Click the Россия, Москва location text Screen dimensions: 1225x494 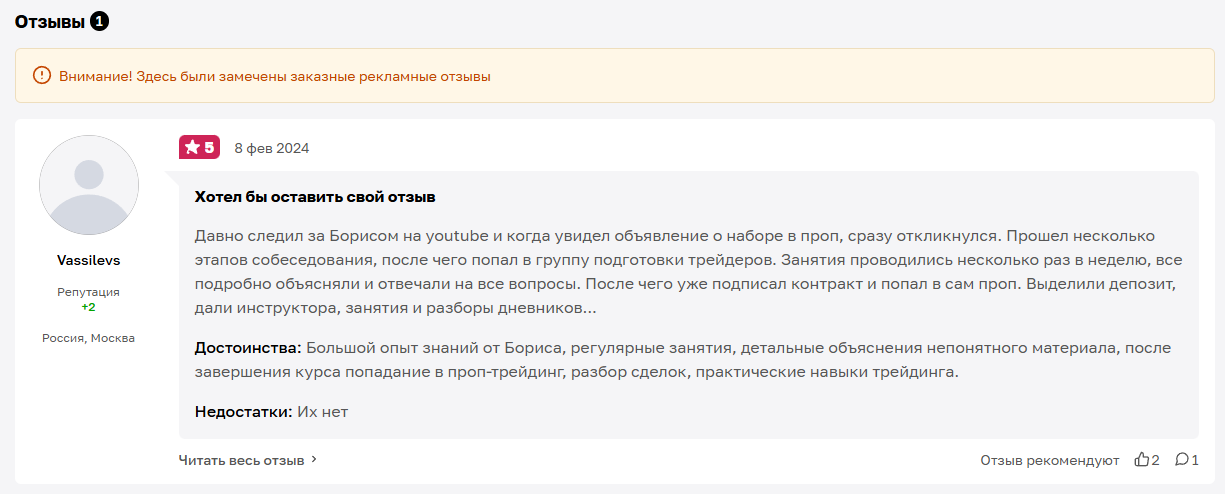pos(89,338)
